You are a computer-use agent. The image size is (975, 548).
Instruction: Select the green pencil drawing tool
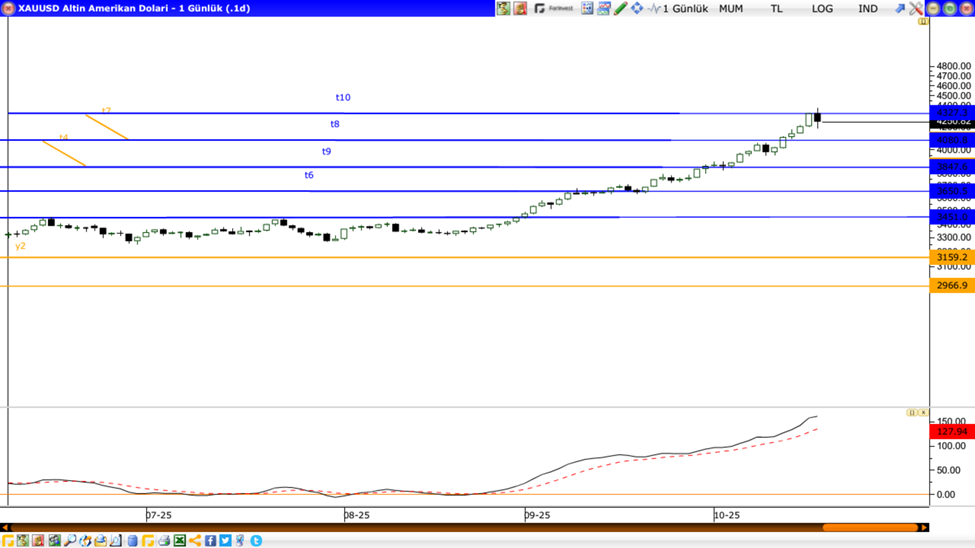point(620,8)
